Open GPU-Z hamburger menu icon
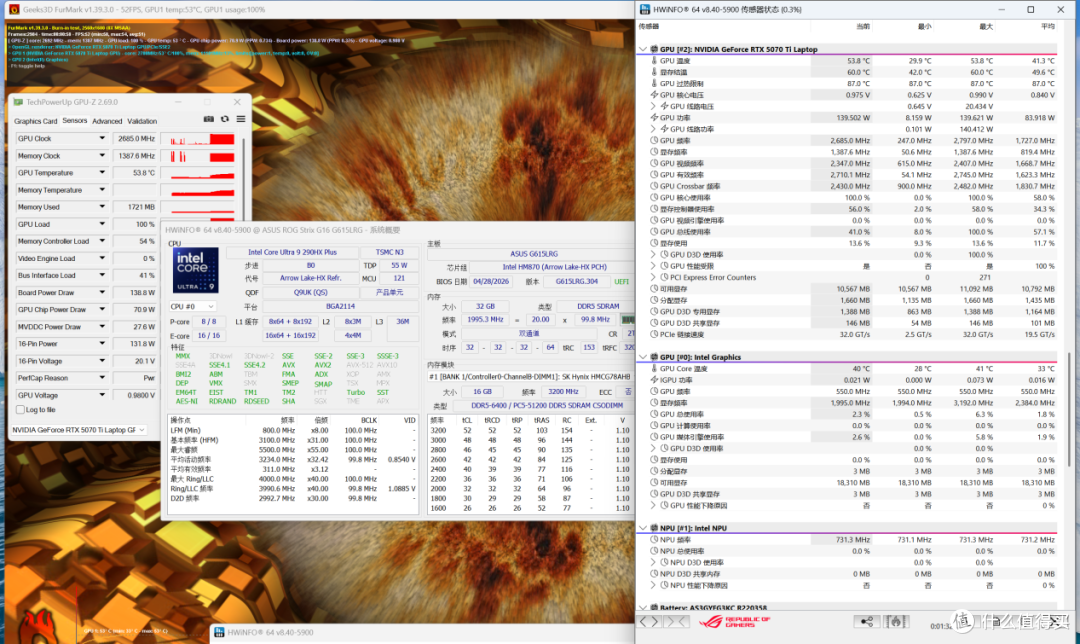Screen dimensions: 1080x644 tap(241, 119)
